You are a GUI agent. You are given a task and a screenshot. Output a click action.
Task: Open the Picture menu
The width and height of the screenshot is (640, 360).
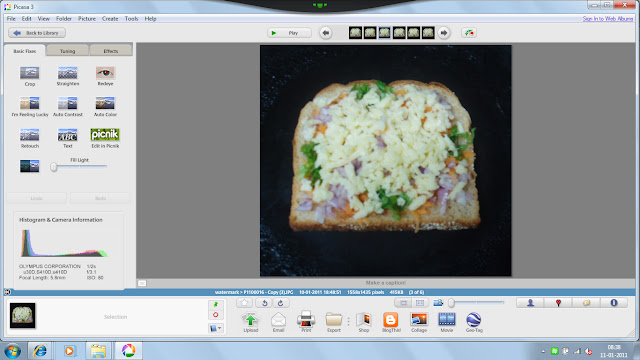point(87,19)
